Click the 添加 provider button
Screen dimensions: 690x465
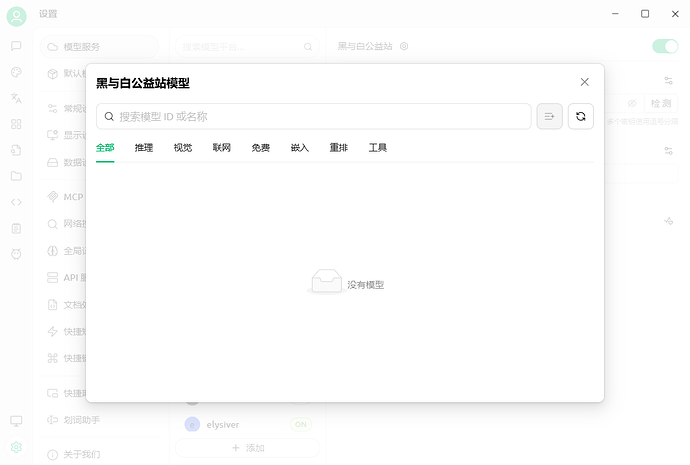[x=247, y=448]
